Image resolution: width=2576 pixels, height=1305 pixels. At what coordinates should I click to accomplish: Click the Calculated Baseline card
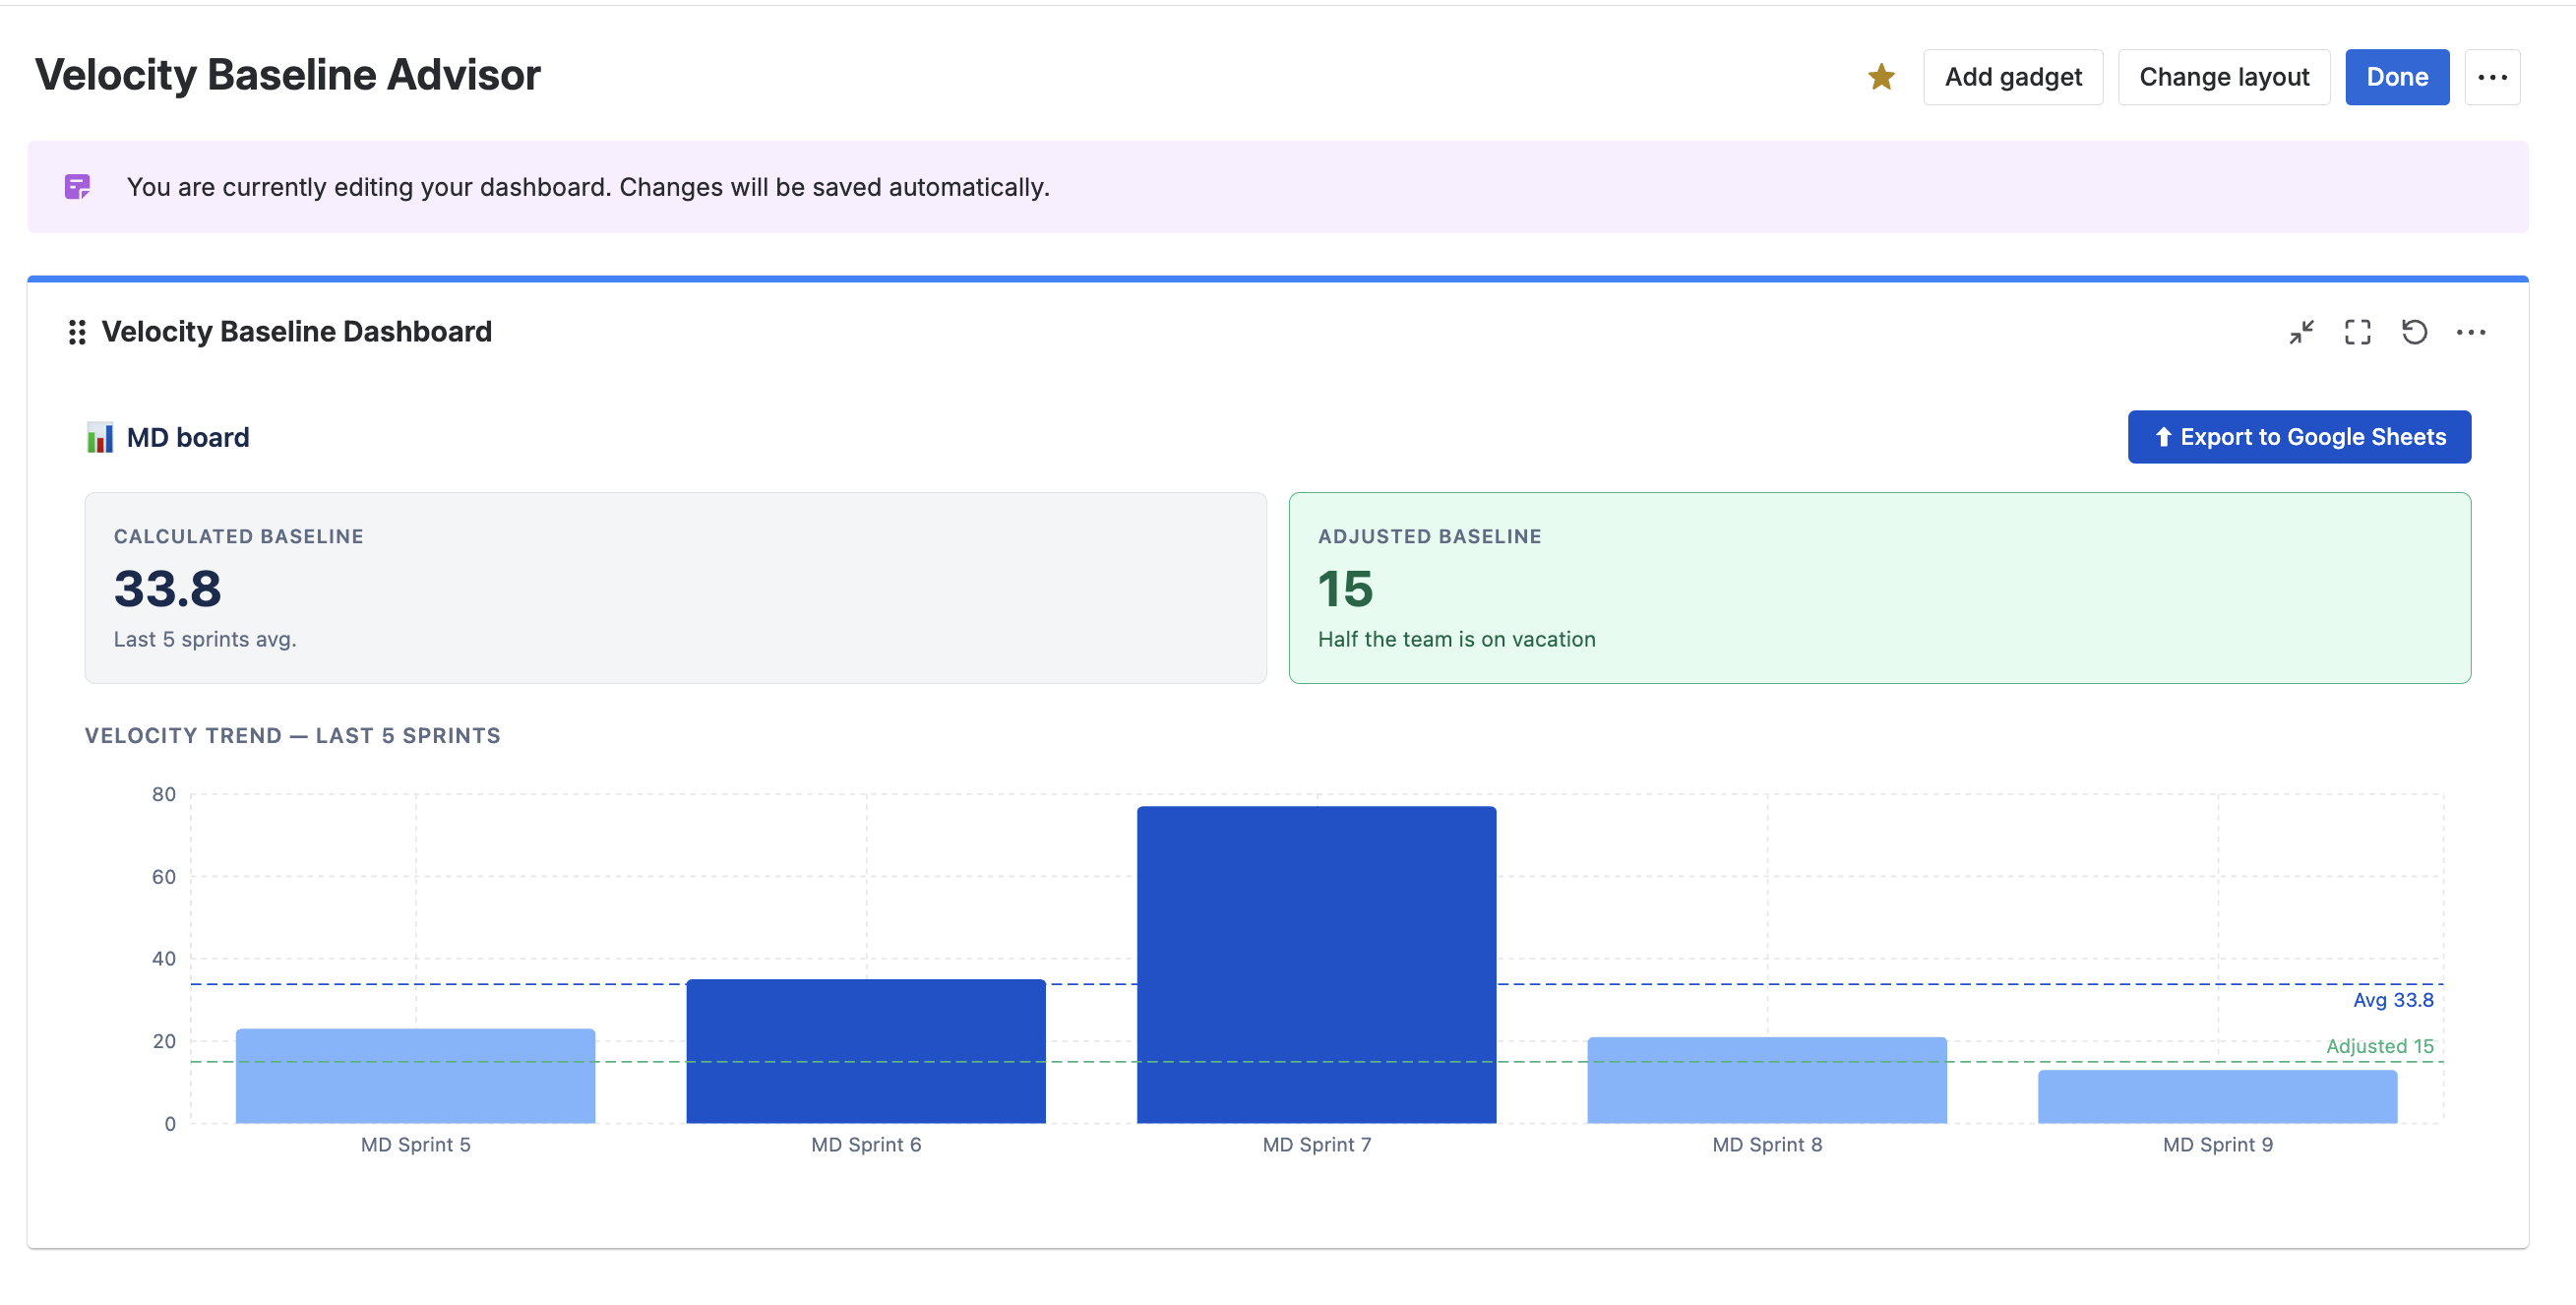tap(675, 588)
